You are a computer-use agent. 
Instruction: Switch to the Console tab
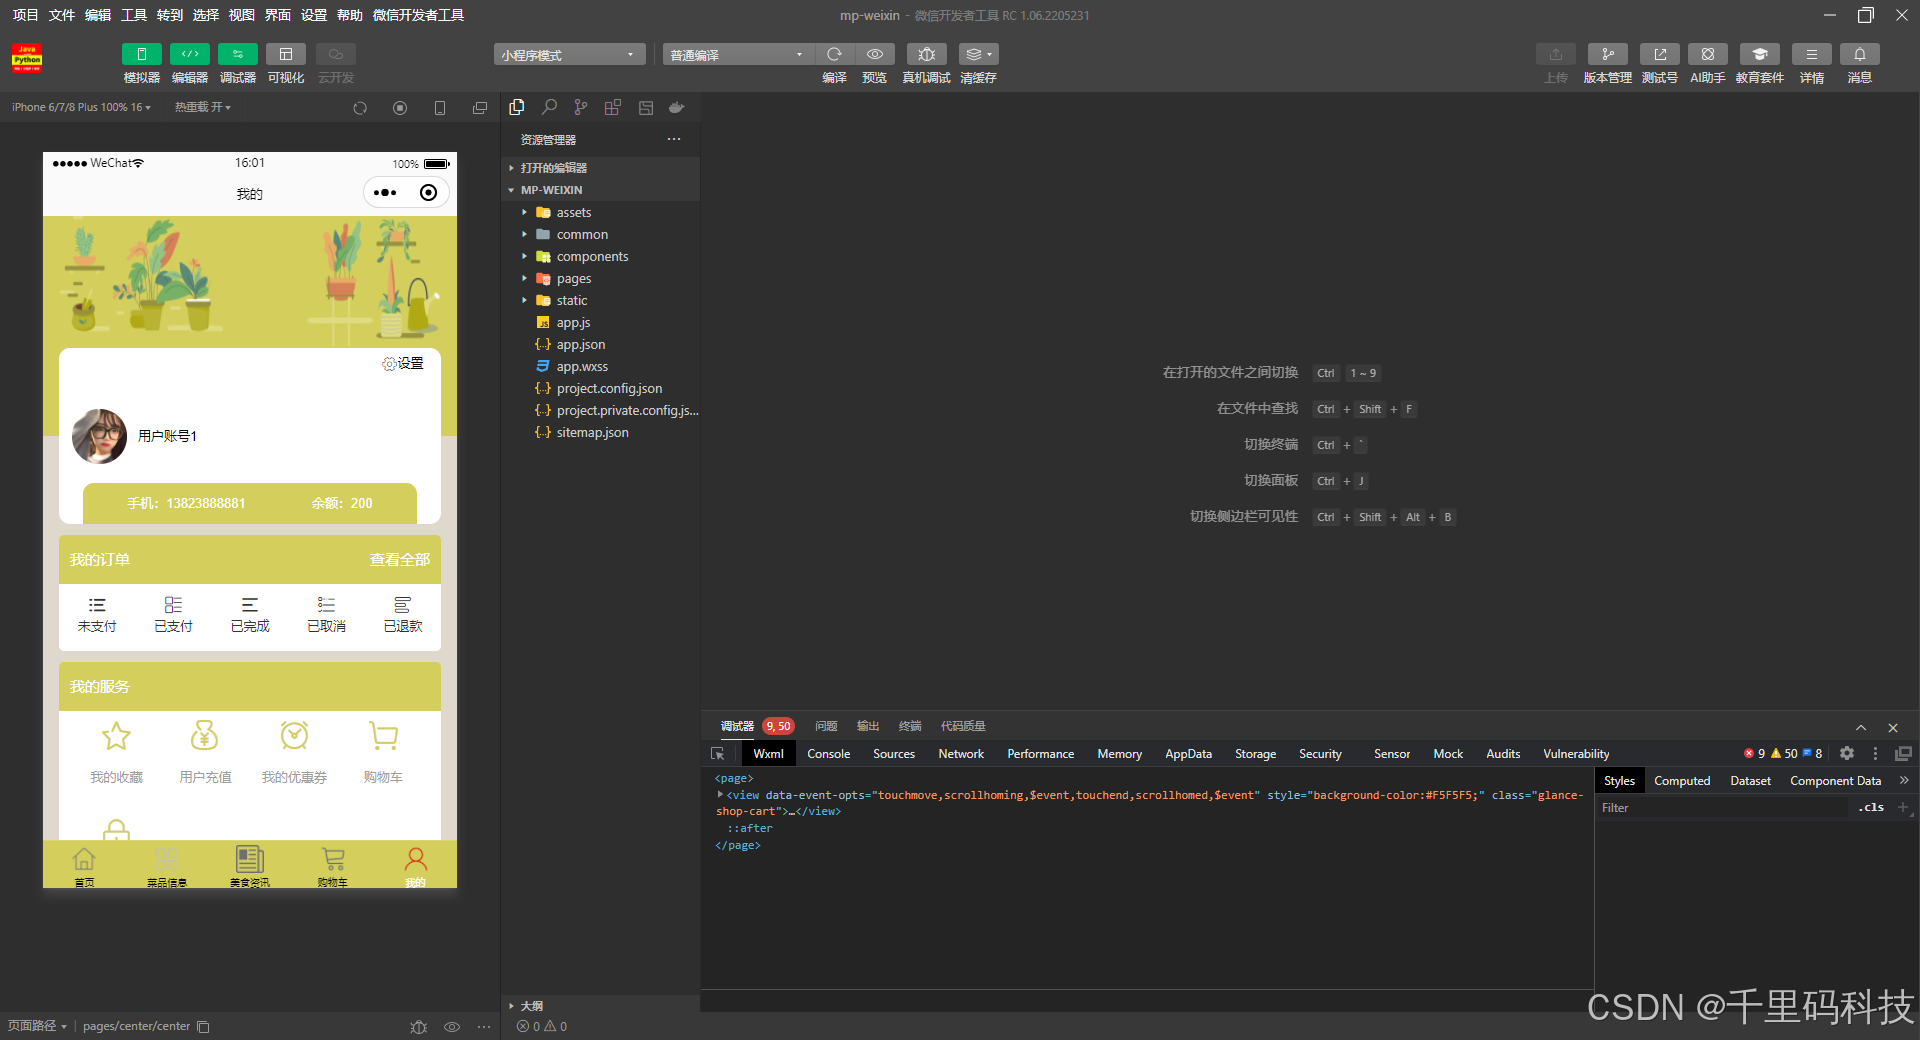click(x=828, y=754)
